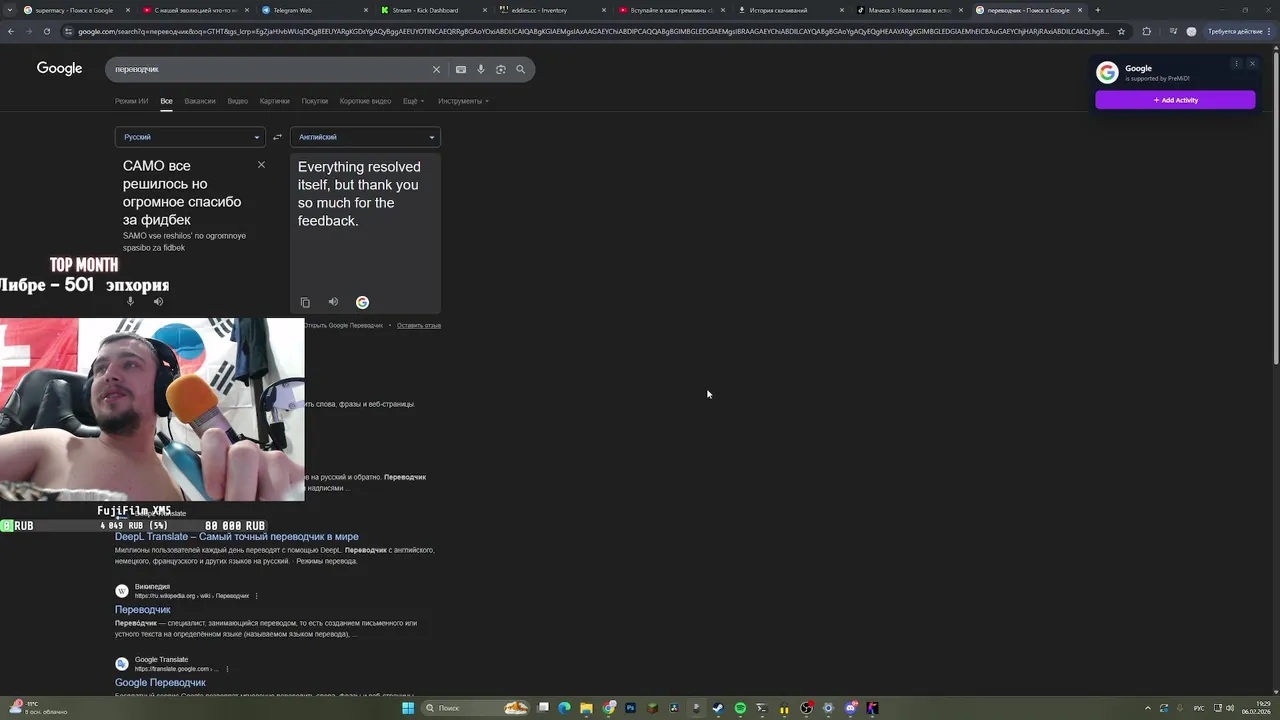Click the browser address bar
Viewport: 1280px width, 720px height.
tap(590, 31)
